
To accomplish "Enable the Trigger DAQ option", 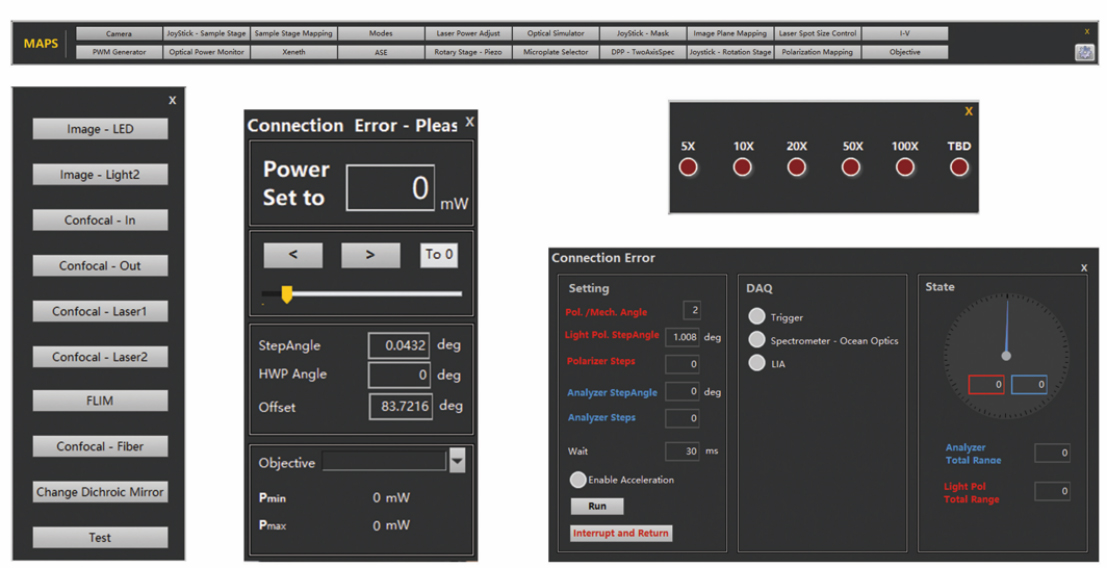I will (758, 317).
